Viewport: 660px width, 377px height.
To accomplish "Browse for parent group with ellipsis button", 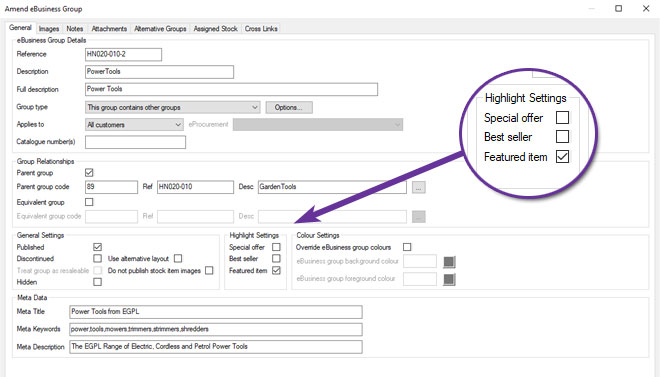I will [x=418, y=187].
